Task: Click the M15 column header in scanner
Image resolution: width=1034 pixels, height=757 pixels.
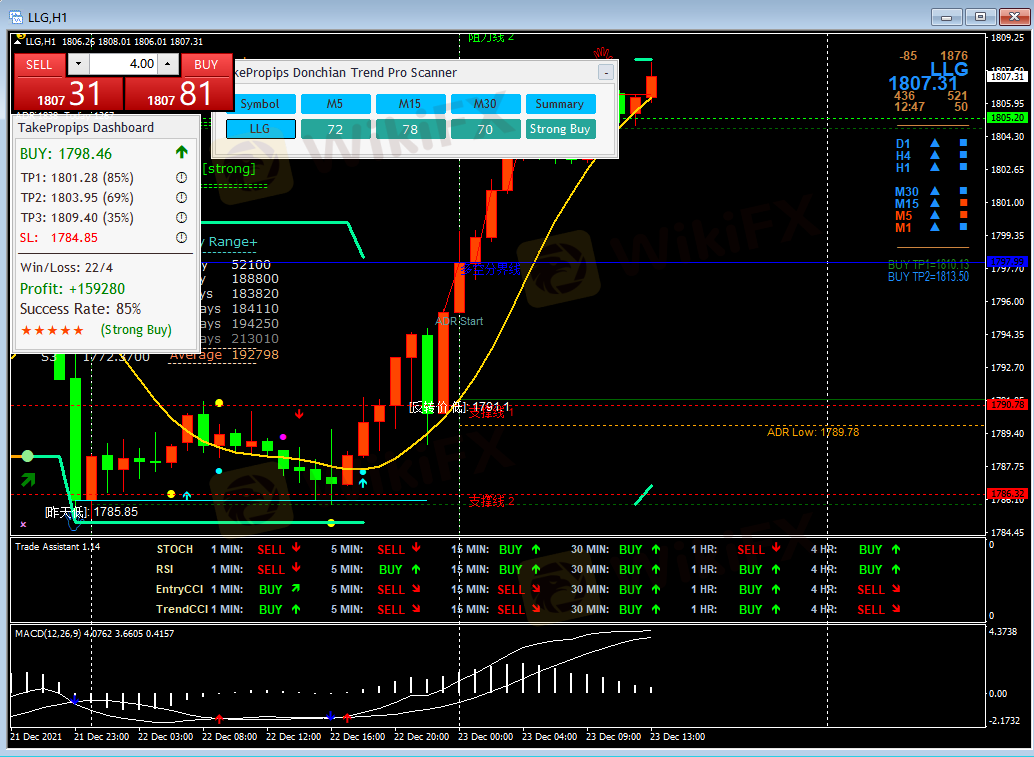Action: point(410,104)
